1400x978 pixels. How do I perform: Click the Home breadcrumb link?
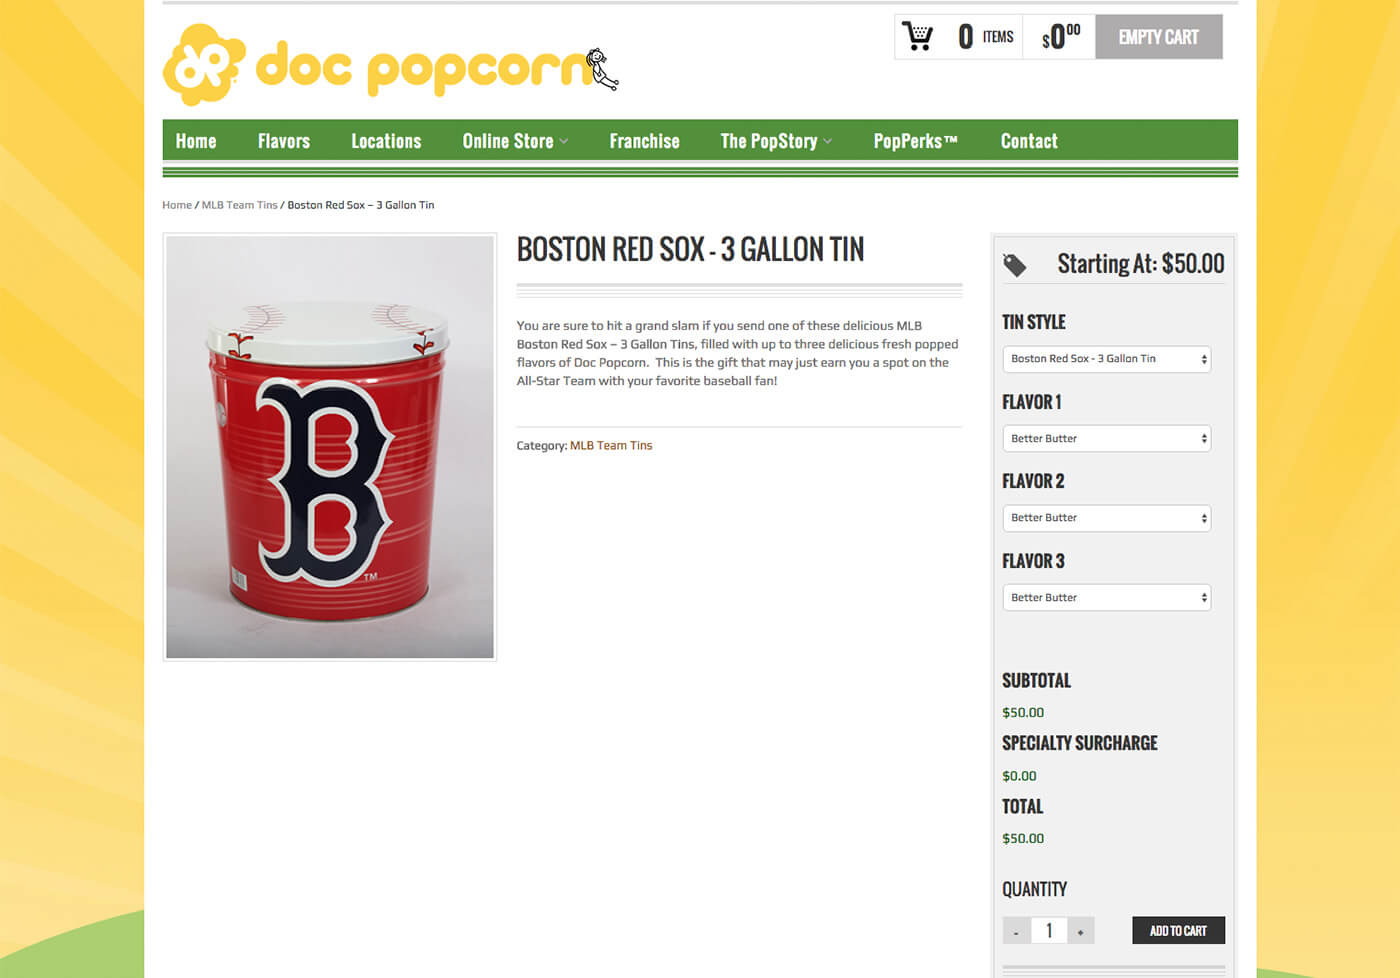click(x=177, y=205)
